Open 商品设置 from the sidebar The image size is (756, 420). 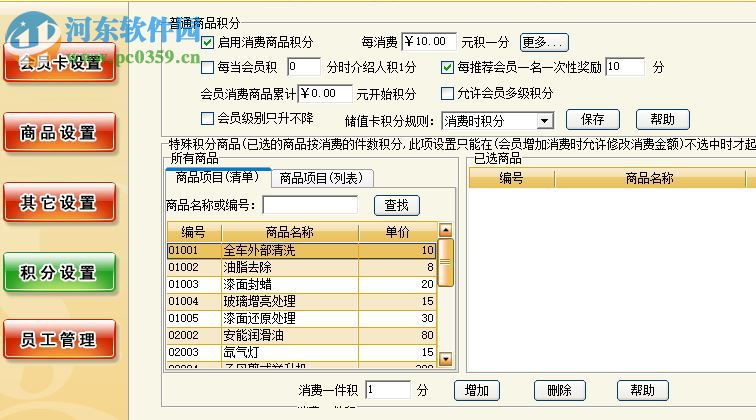(60, 132)
